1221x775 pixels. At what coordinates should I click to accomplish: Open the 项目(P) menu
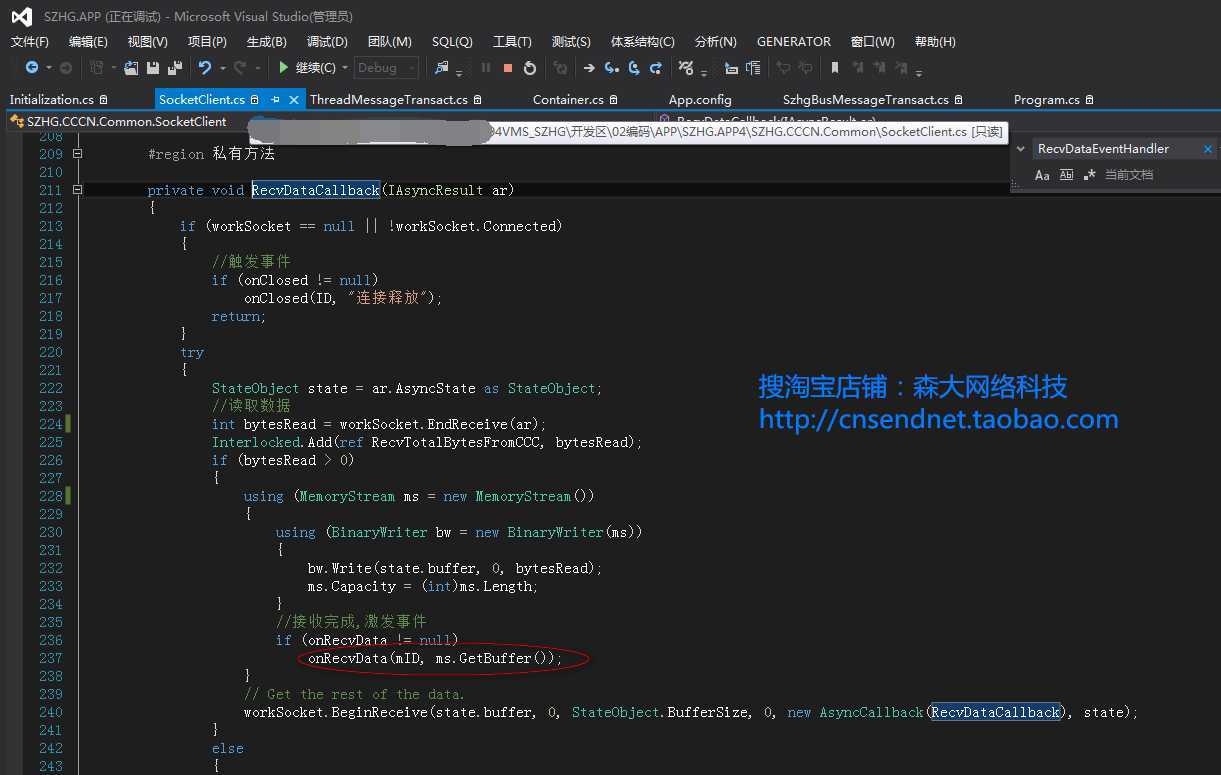pyautogui.click(x=207, y=41)
